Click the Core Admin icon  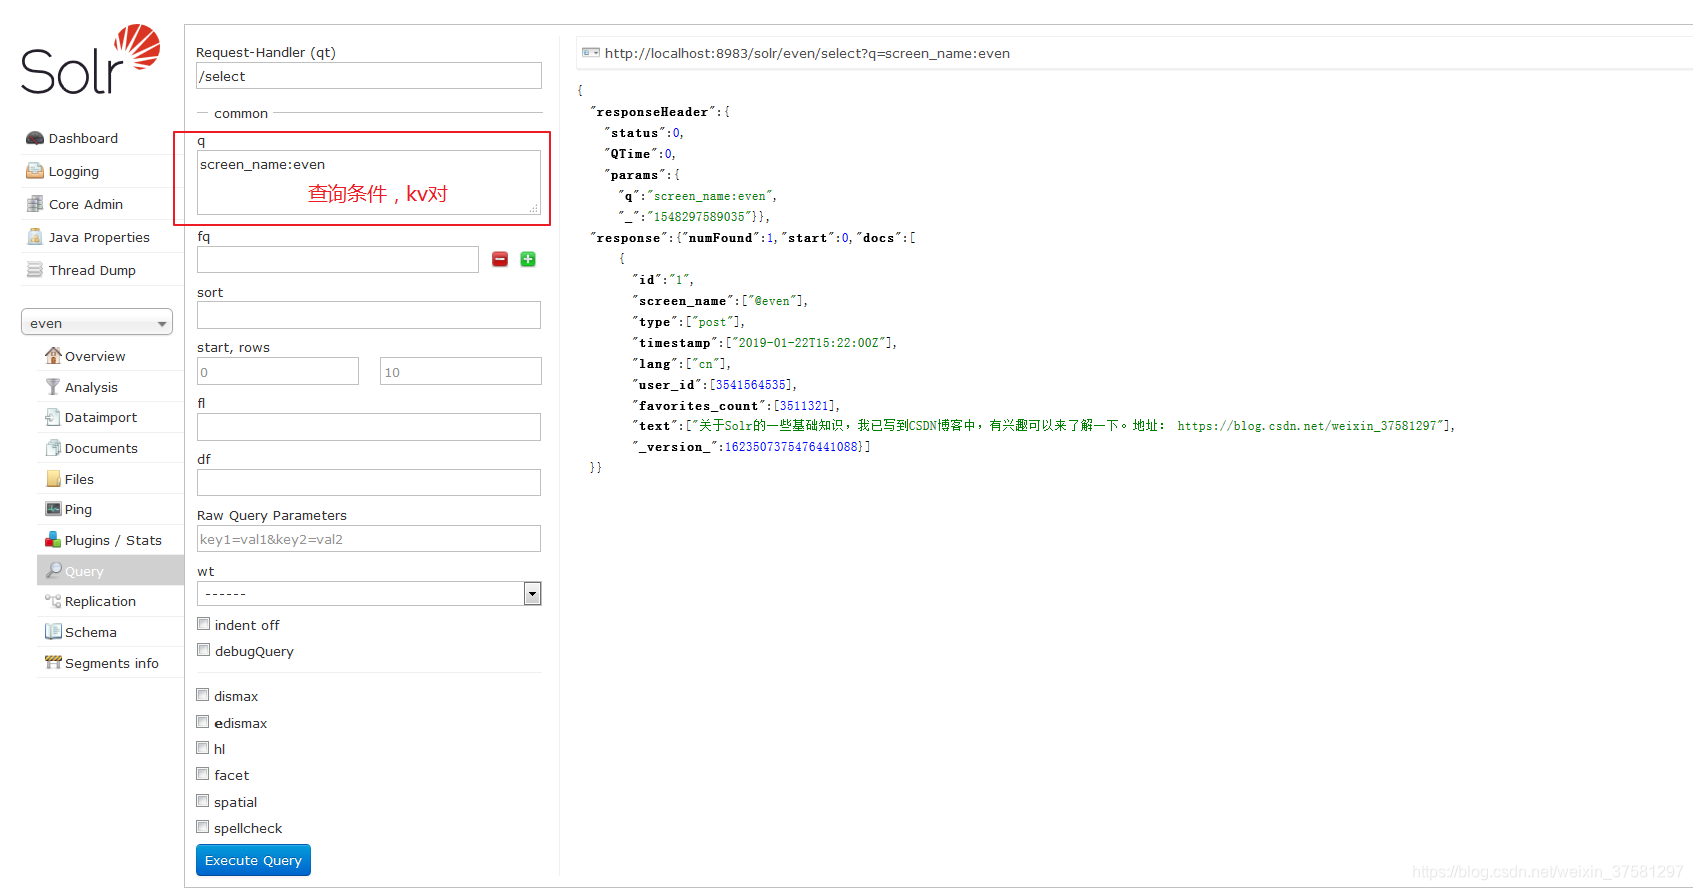pos(35,204)
